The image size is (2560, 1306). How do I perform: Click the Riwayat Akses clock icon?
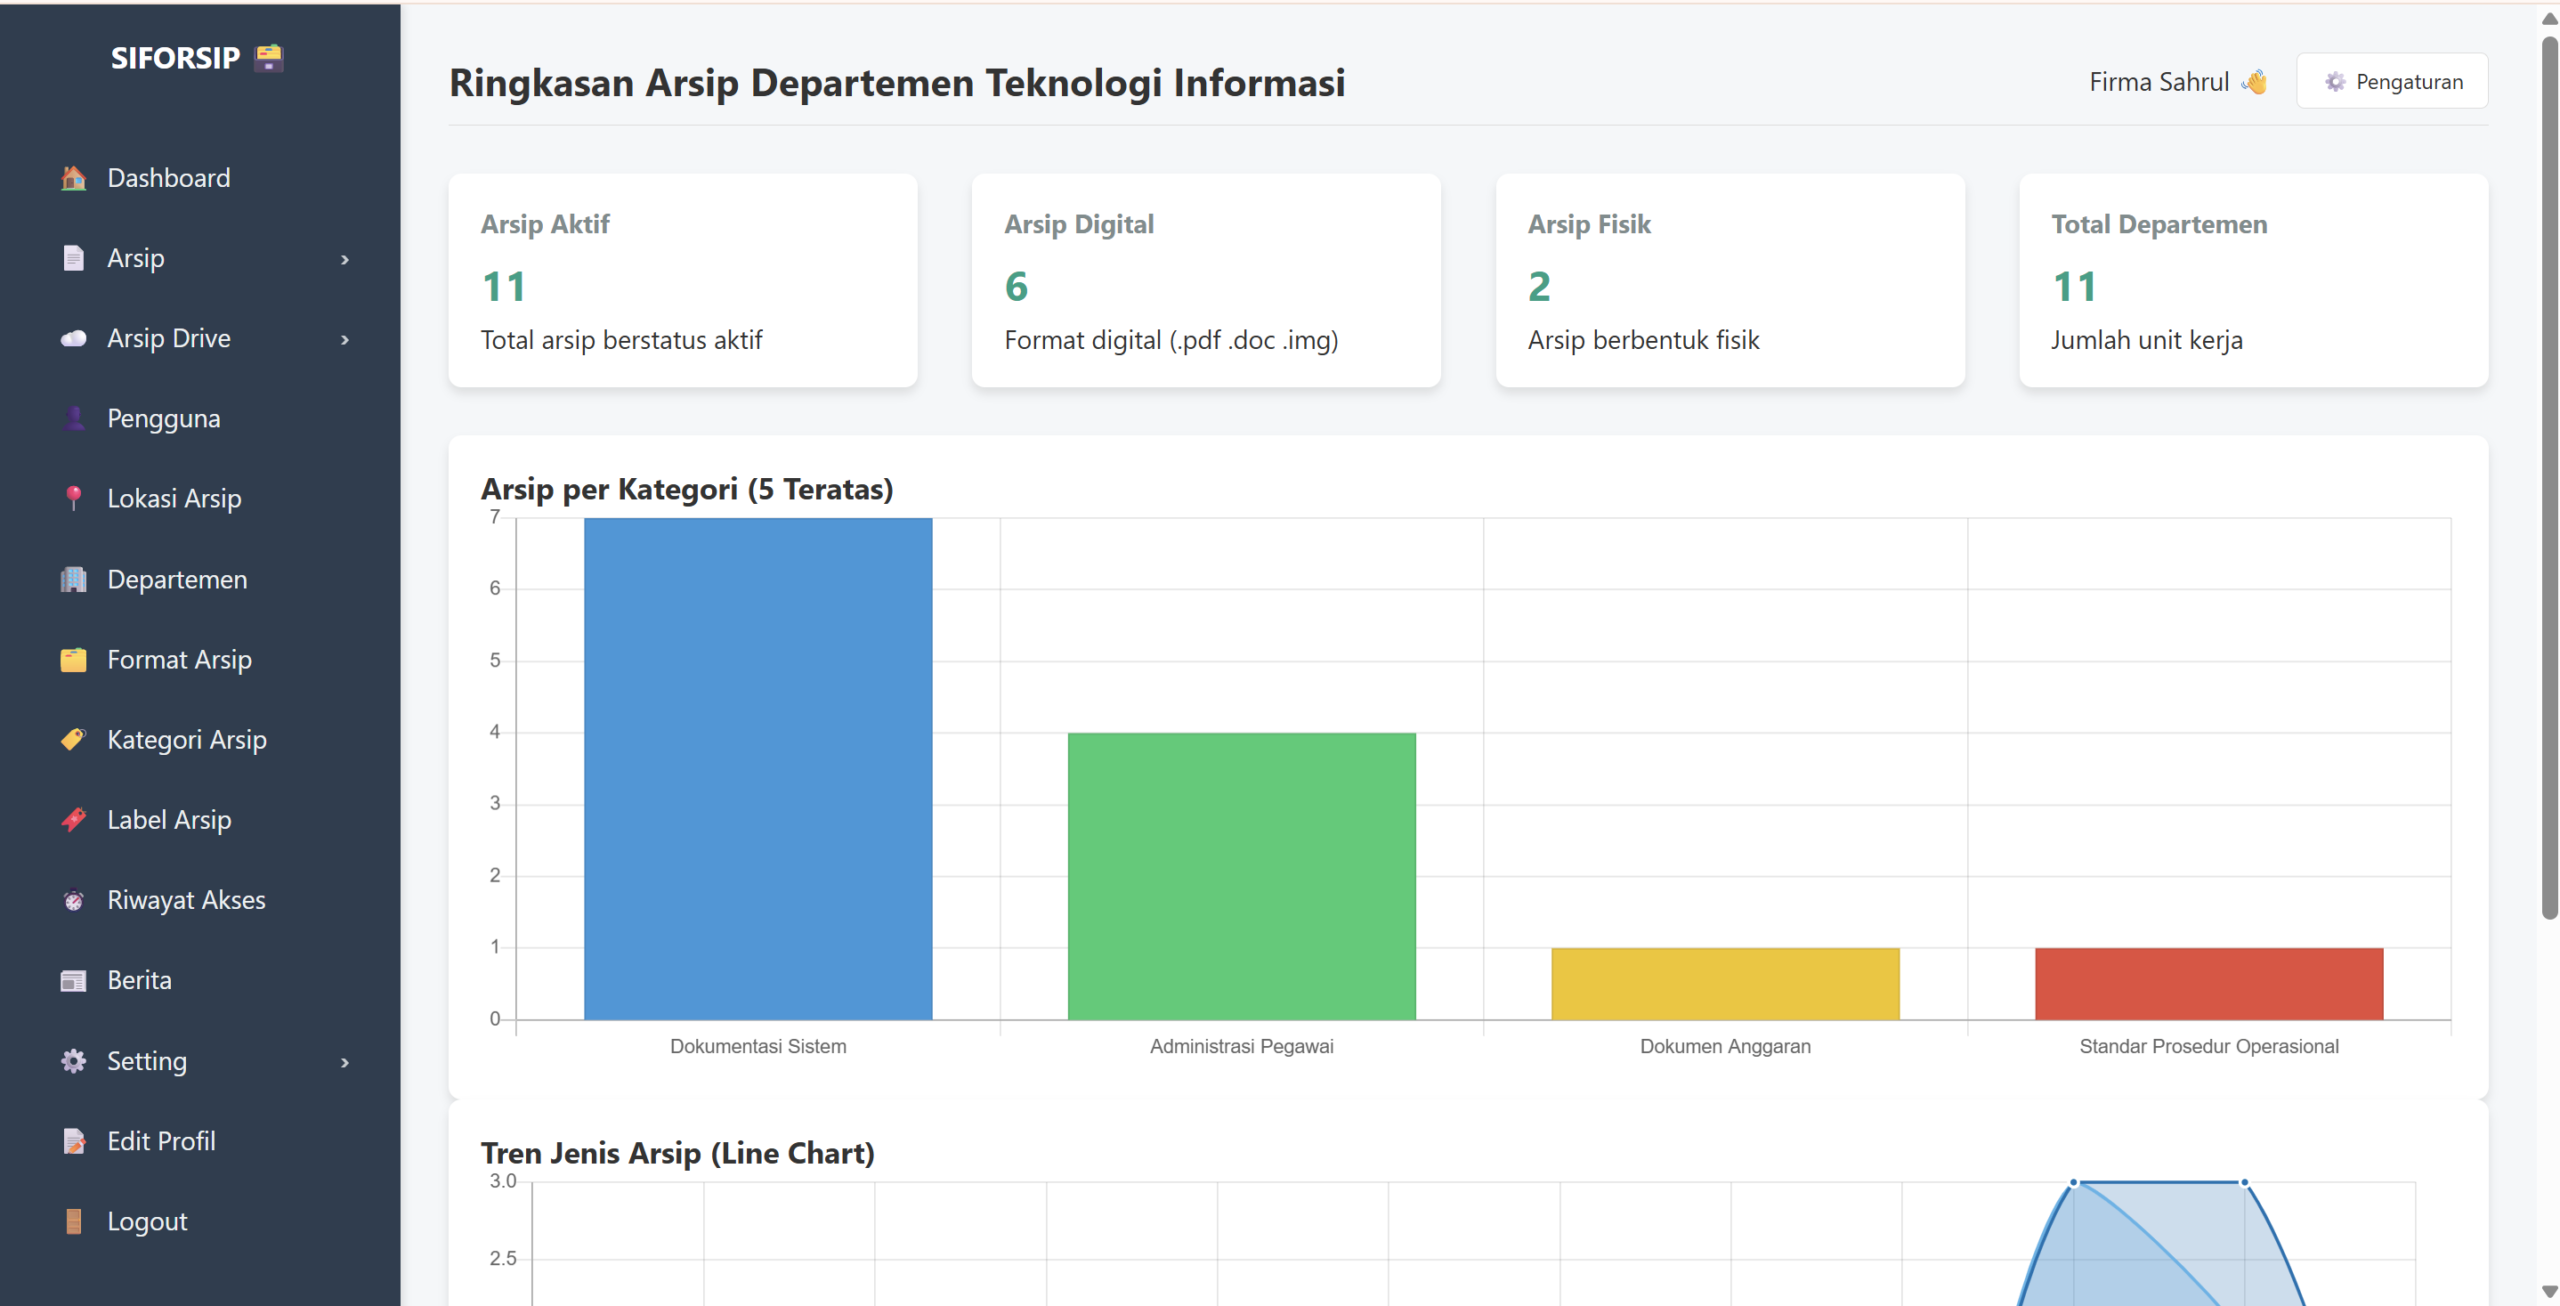click(73, 900)
